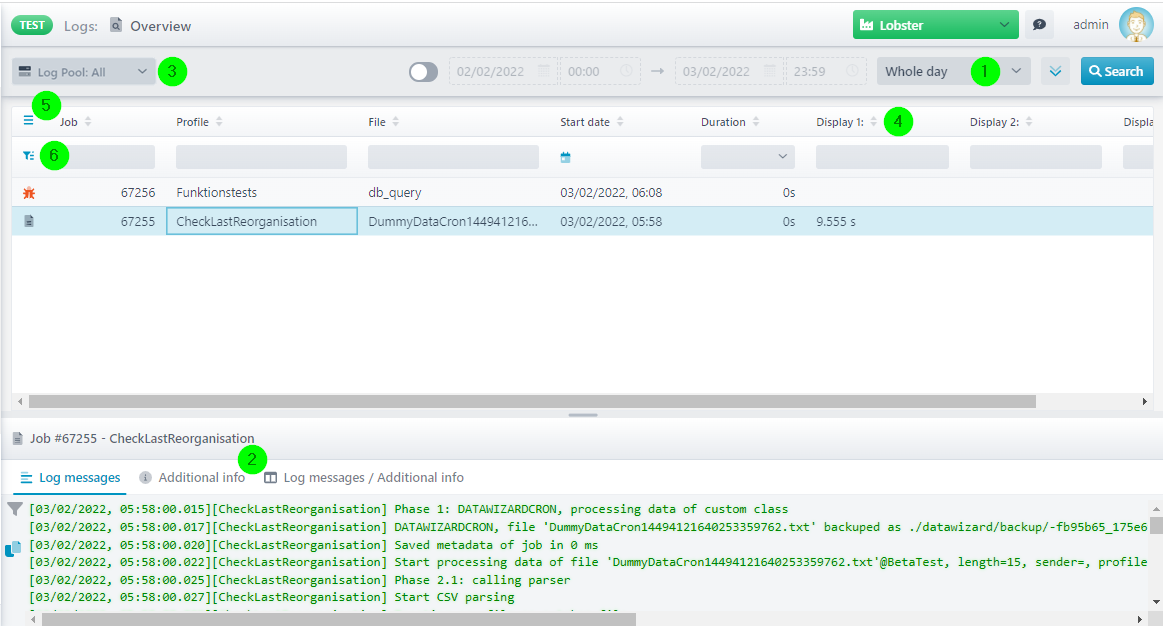Click the log panel horizontal scrollbar
This screenshot has width=1163, height=626.
tap(339, 619)
